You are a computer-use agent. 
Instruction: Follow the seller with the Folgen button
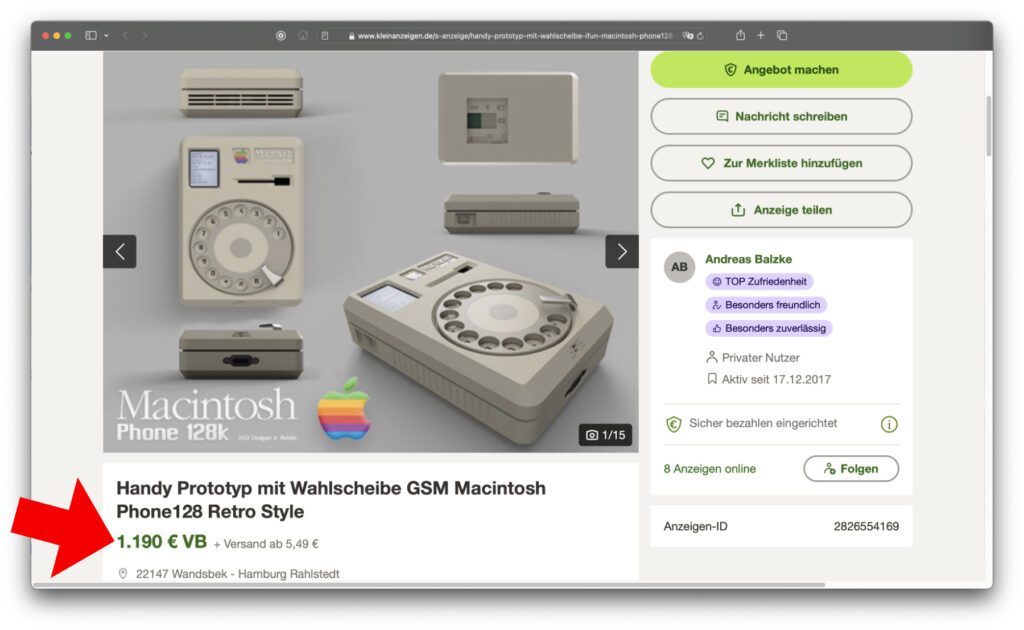tap(851, 469)
